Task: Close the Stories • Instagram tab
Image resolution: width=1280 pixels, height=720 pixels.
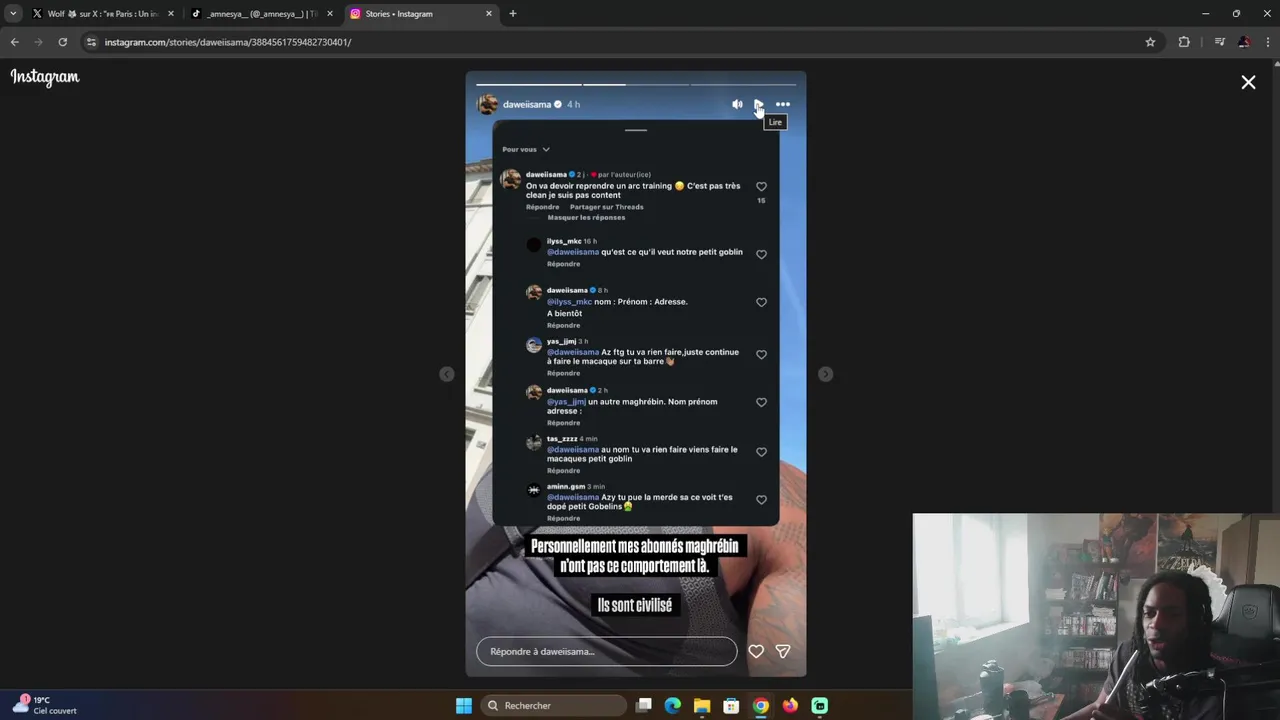Action: click(x=489, y=14)
